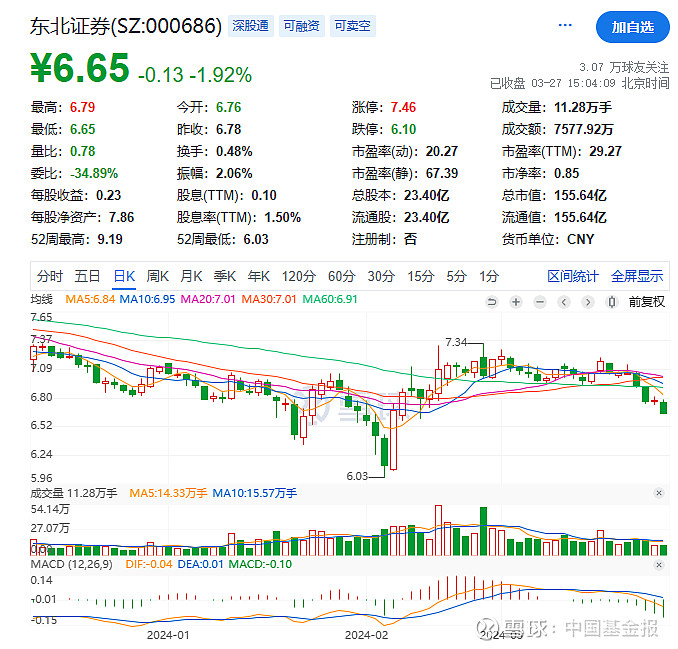This screenshot has height=649, width=678.
Task: Select the 周K tab
Action: 157,276
